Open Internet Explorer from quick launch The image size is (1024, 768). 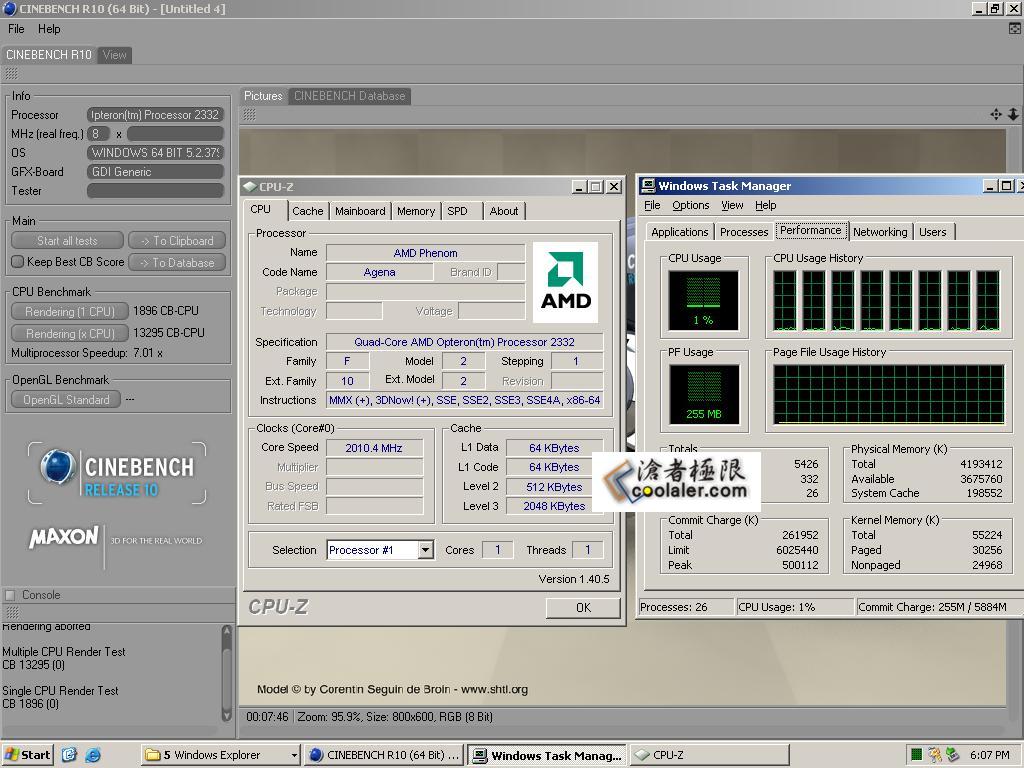(93, 755)
